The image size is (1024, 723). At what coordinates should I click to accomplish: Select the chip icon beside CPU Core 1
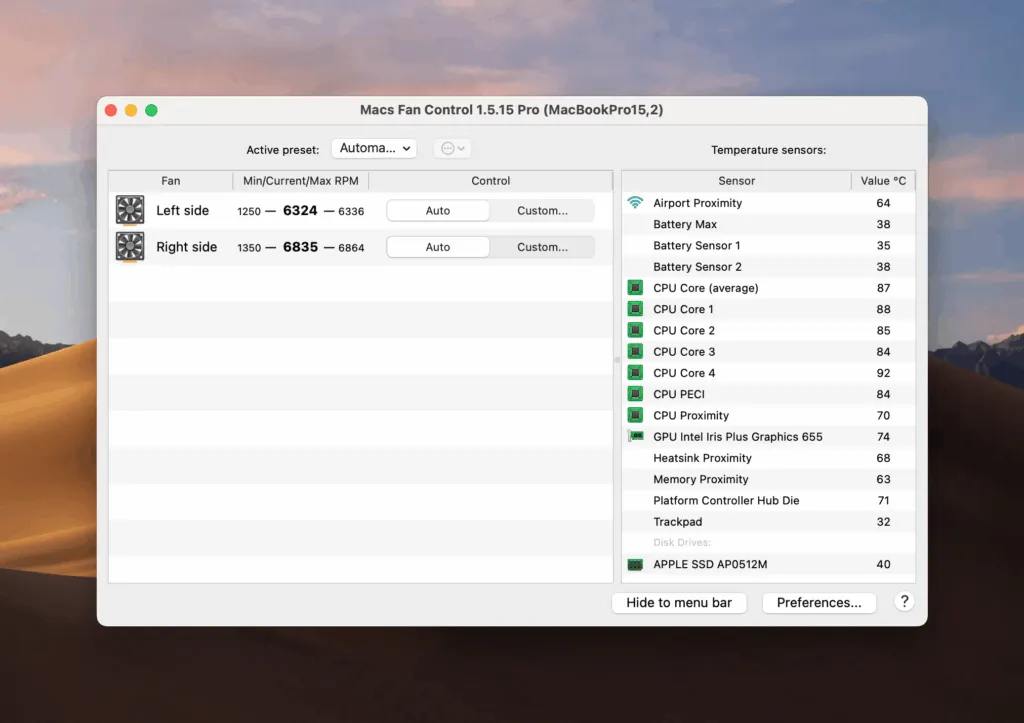pos(634,309)
